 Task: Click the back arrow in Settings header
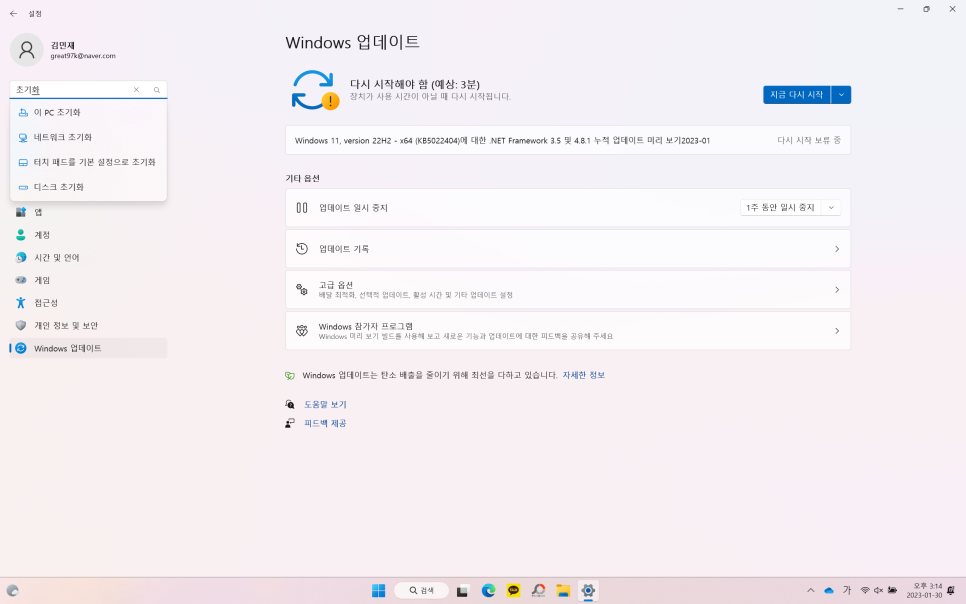pyautogui.click(x=14, y=13)
